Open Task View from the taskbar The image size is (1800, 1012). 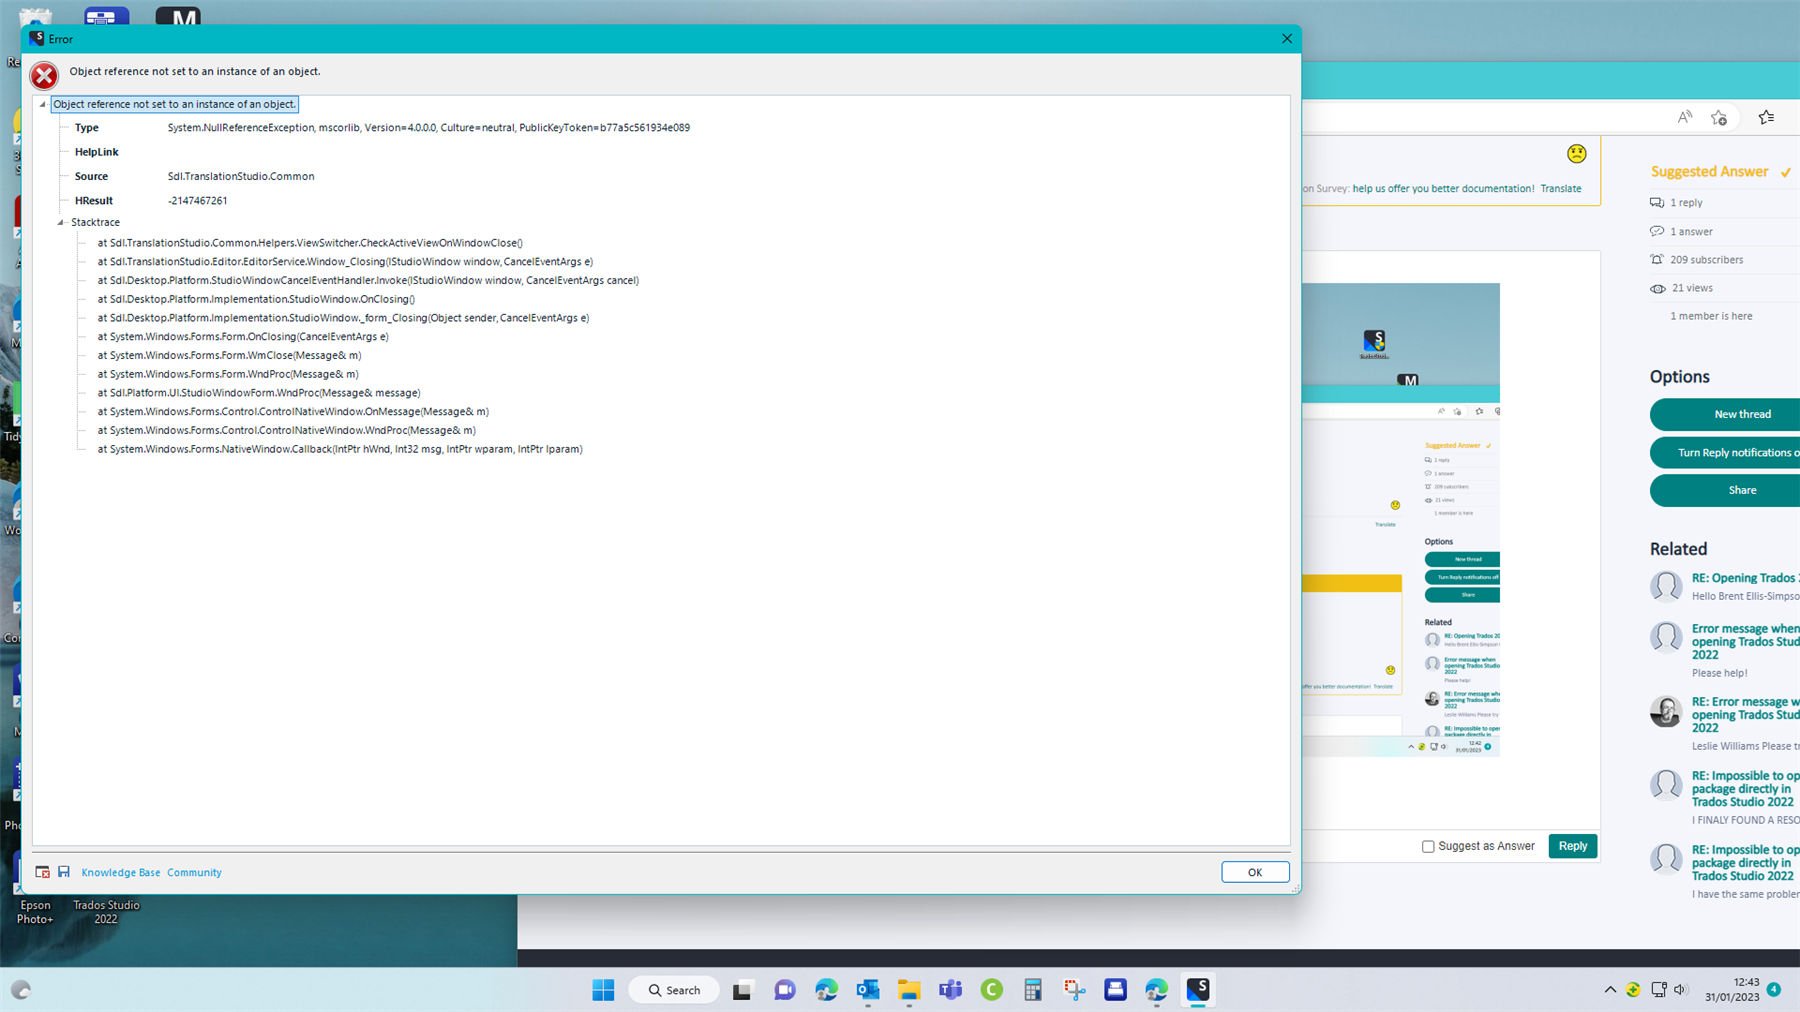pyautogui.click(x=742, y=990)
